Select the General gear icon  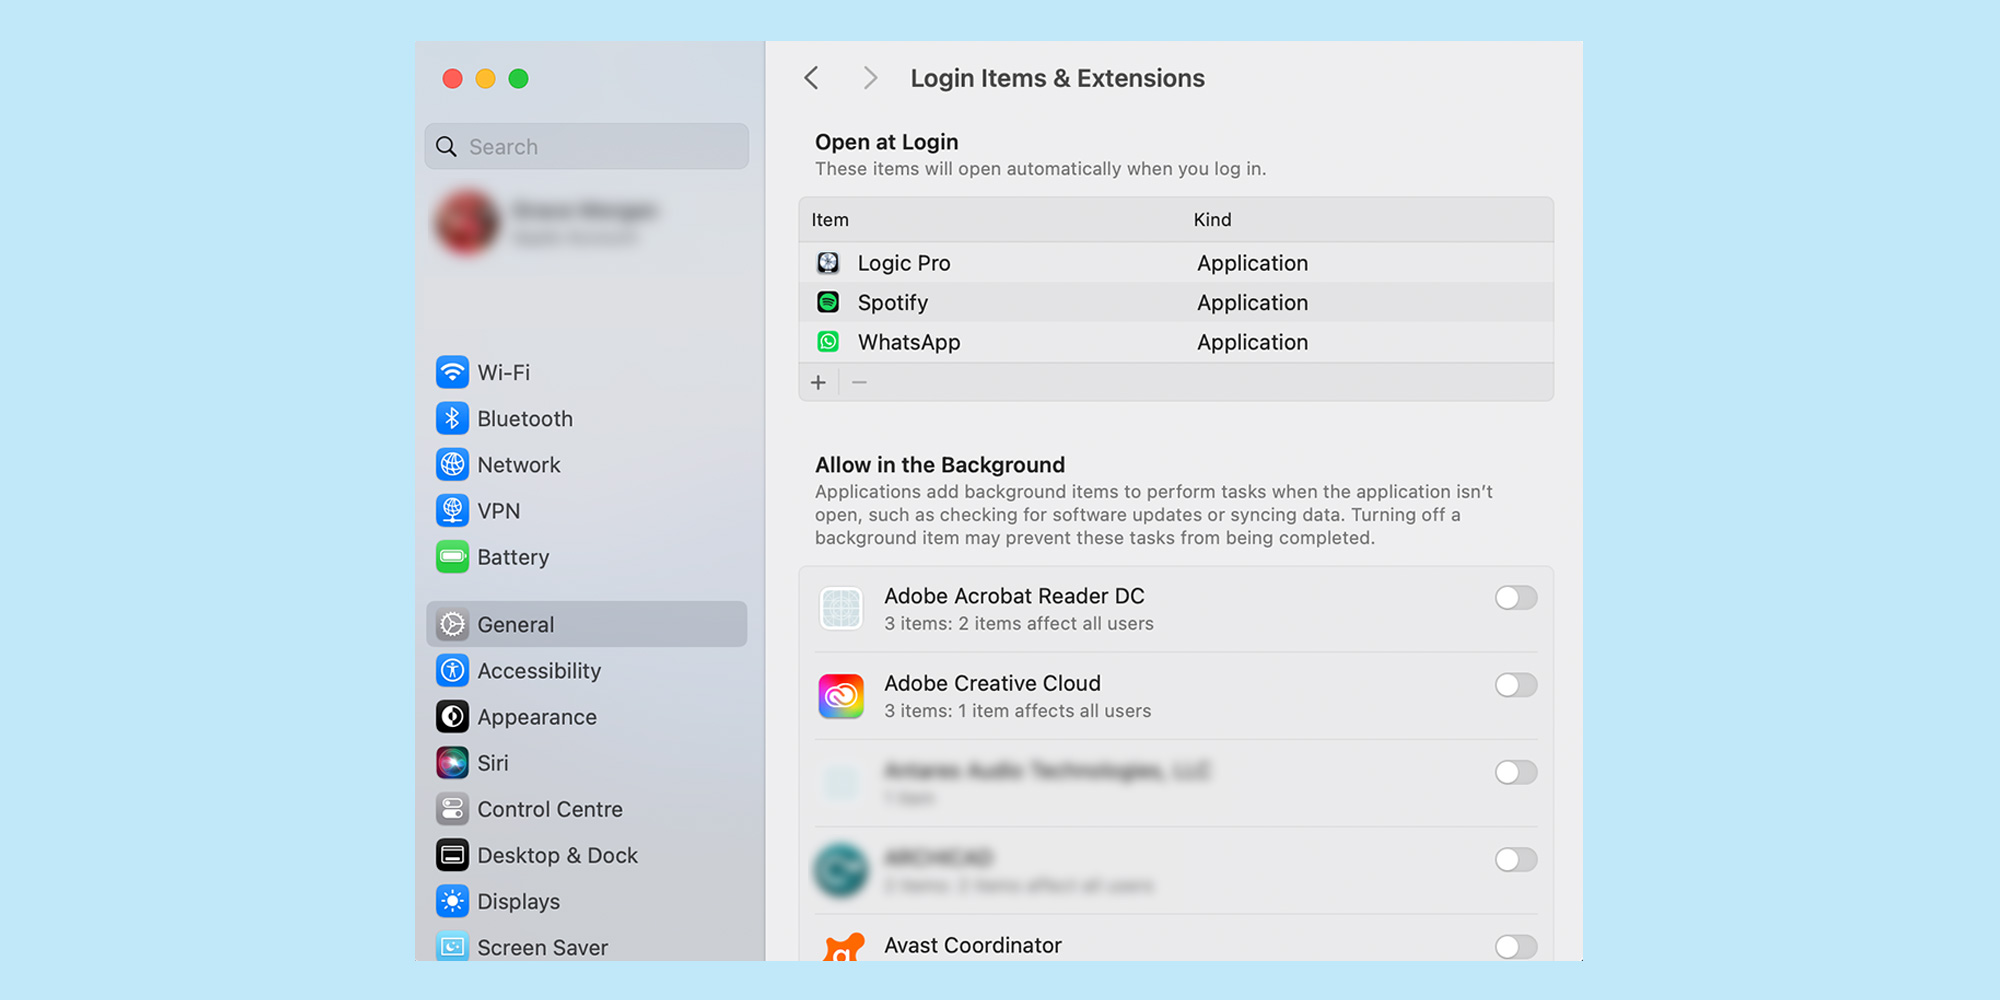click(452, 624)
